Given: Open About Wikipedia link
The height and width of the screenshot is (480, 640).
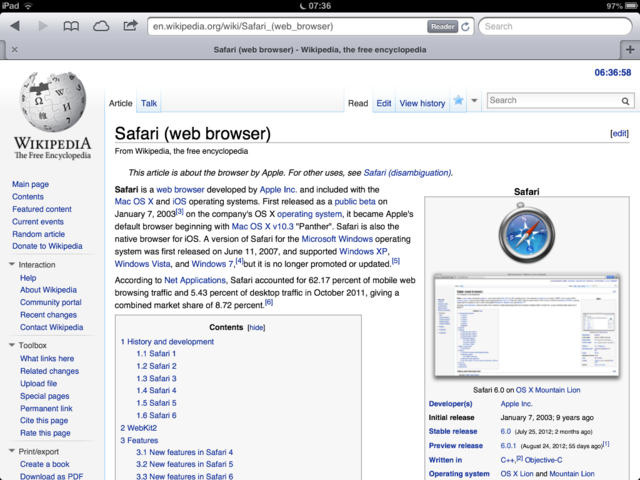Looking at the screenshot, I should [x=48, y=290].
